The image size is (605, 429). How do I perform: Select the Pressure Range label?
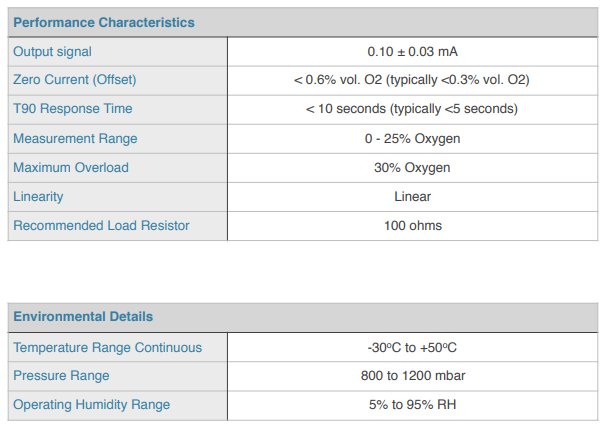(61, 376)
